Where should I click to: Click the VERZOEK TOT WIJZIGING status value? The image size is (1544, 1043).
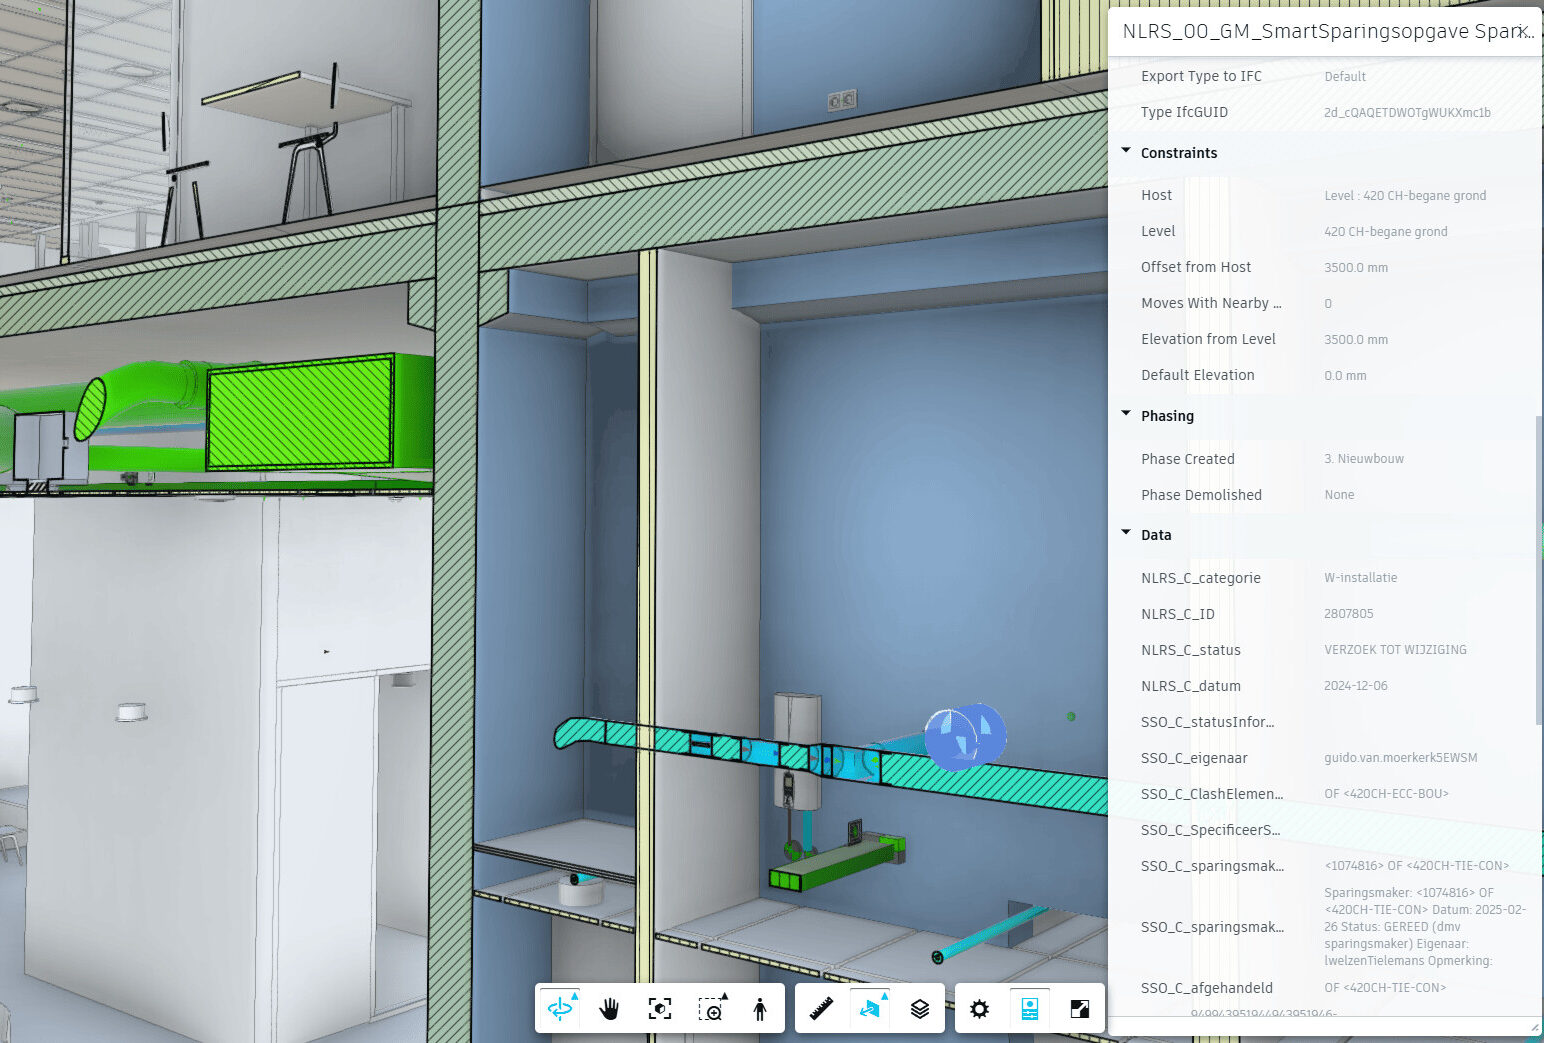point(1395,649)
